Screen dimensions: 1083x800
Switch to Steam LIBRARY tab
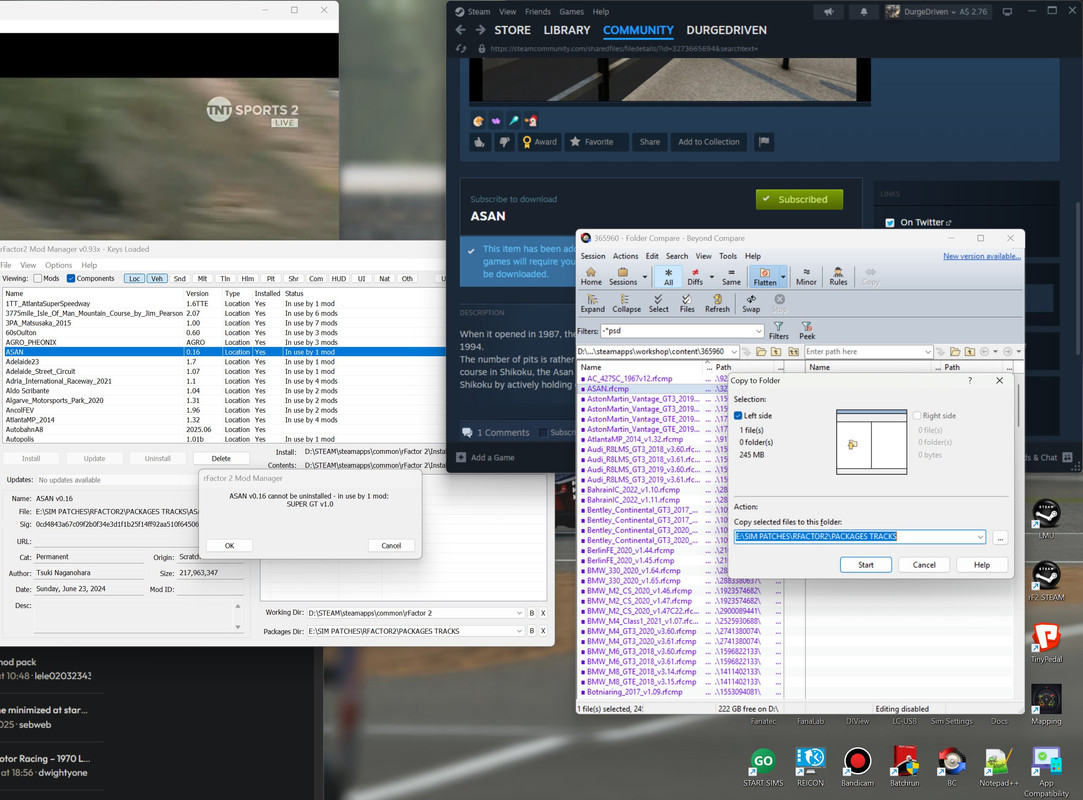(566, 30)
